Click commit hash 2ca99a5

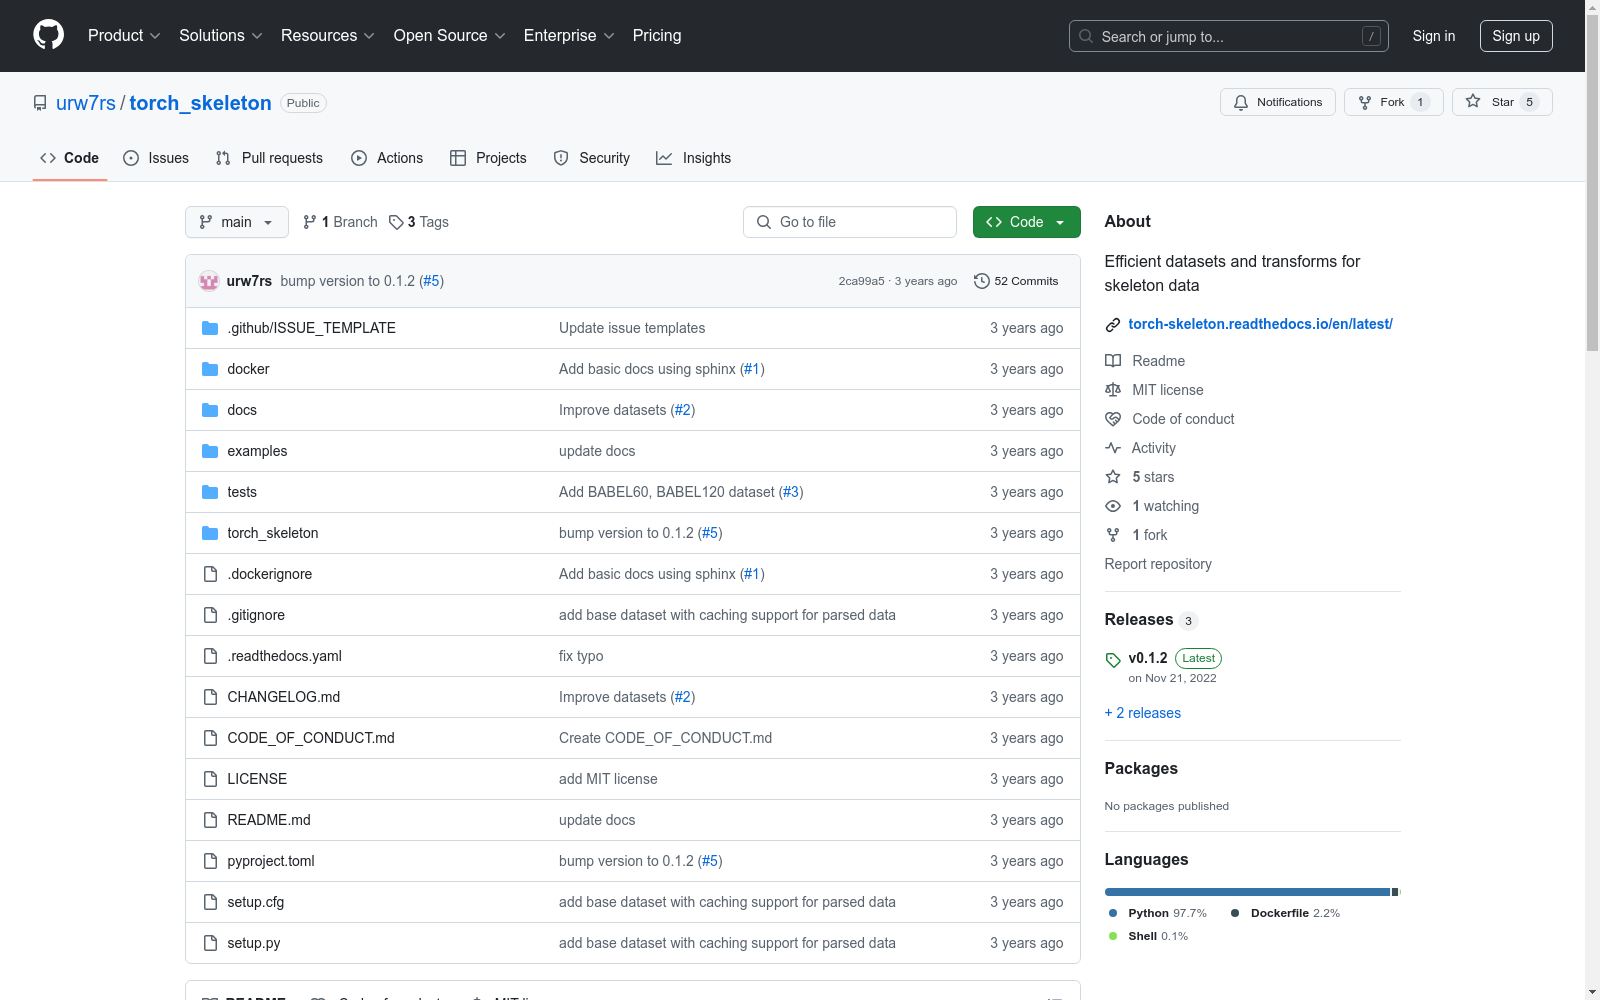click(862, 281)
